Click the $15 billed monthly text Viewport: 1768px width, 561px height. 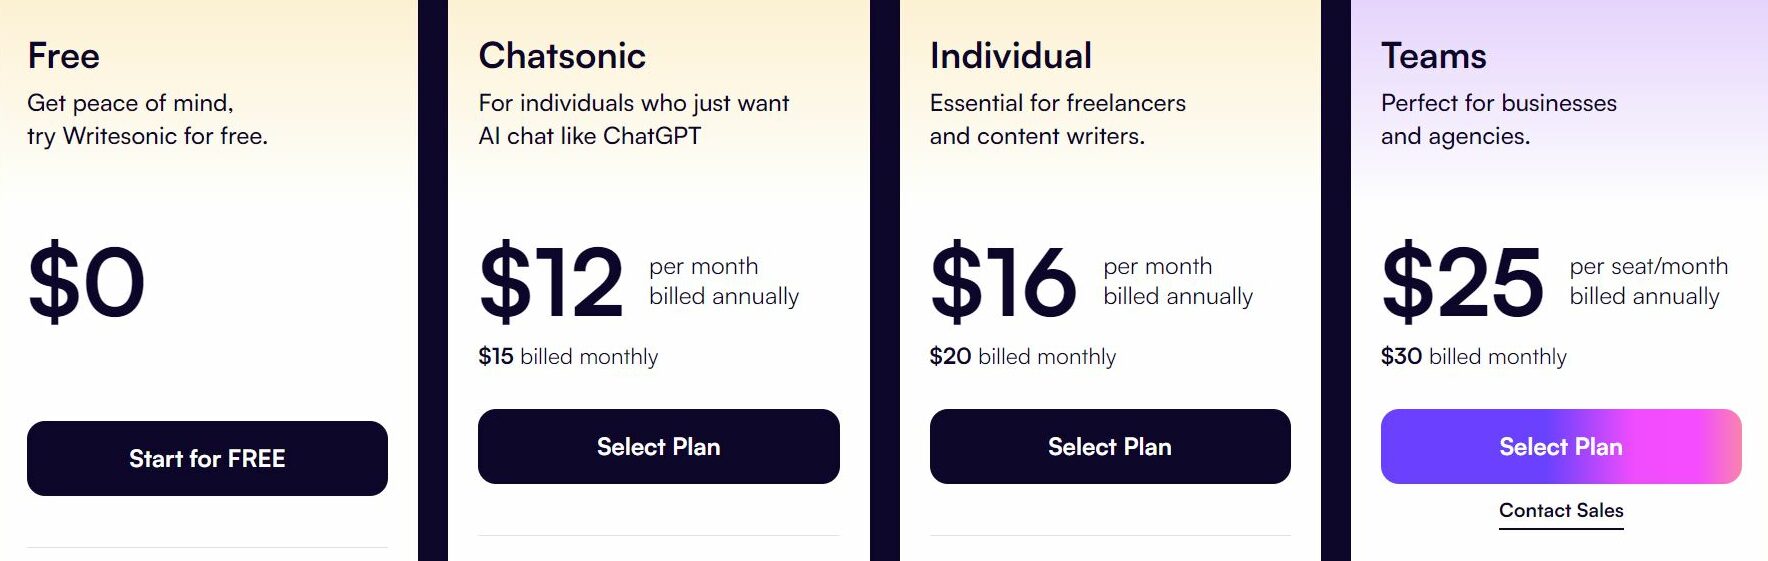click(x=568, y=357)
